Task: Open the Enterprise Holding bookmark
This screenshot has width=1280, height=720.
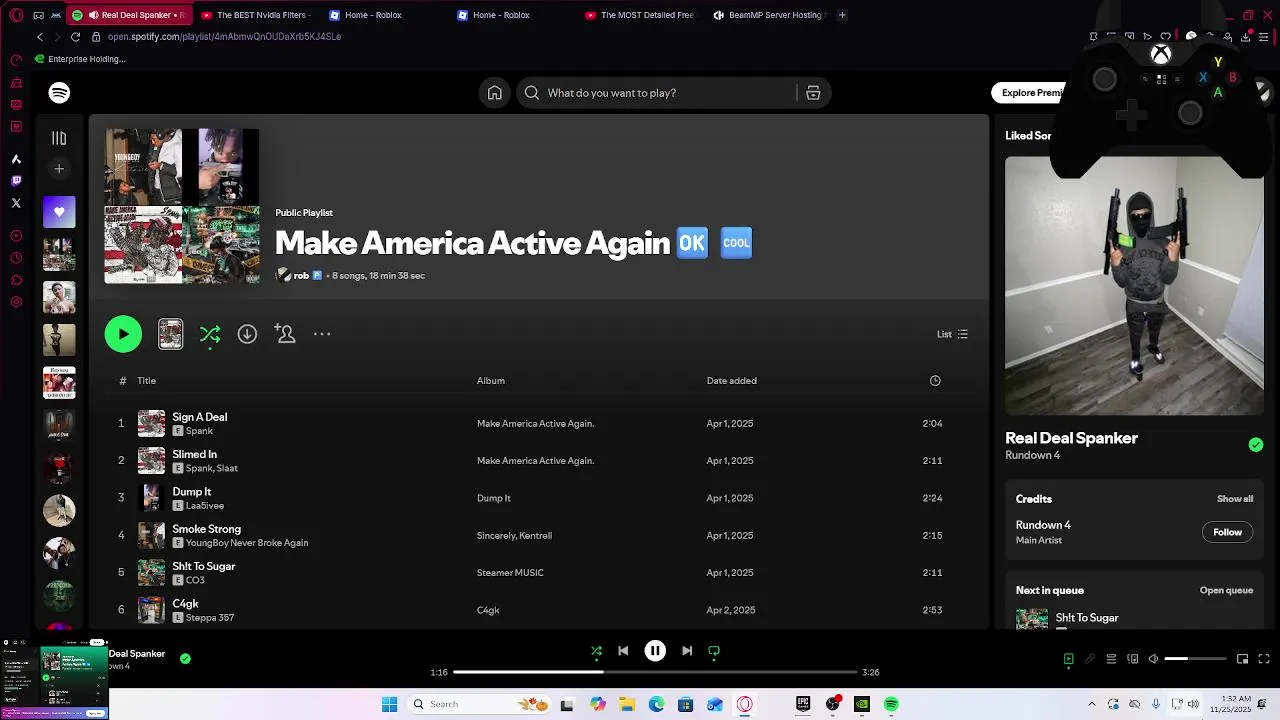Action: [80, 59]
